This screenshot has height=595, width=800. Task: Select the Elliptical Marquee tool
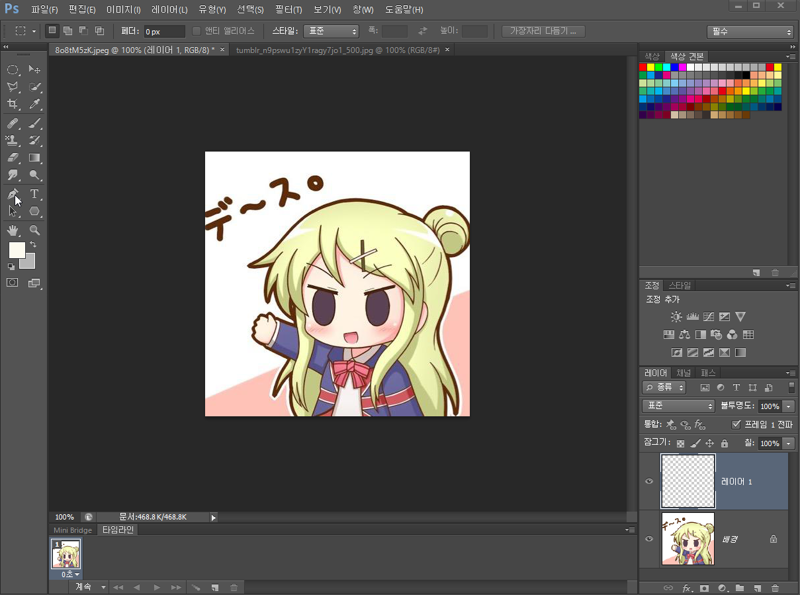click(13, 69)
